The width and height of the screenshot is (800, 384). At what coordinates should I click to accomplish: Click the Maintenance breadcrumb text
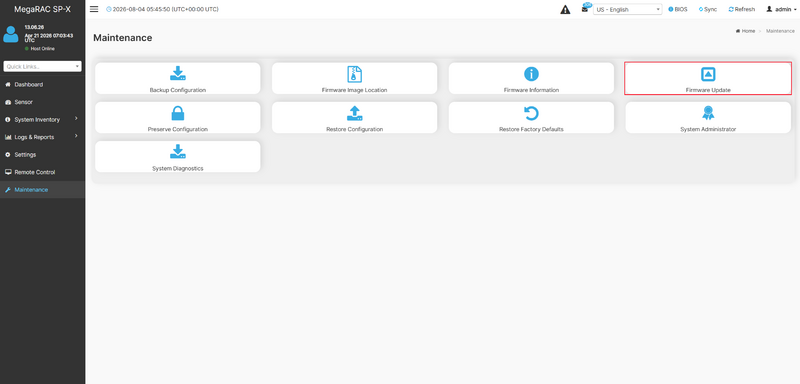[x=780, y=31]
